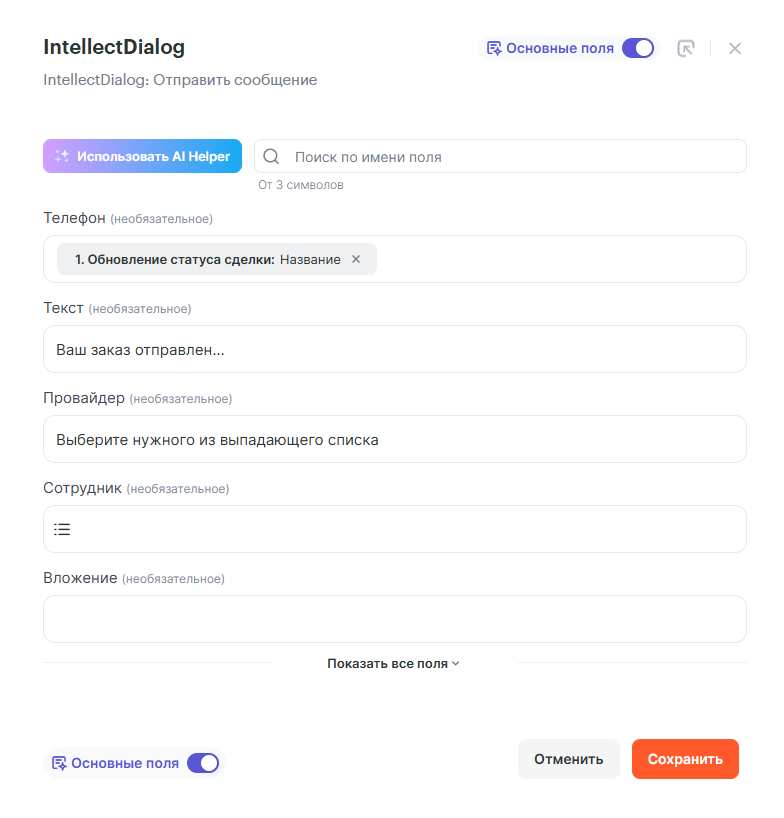Open the Провайдер dropdown list
Viewport: 784px width, 818px height.
point(394,439)
